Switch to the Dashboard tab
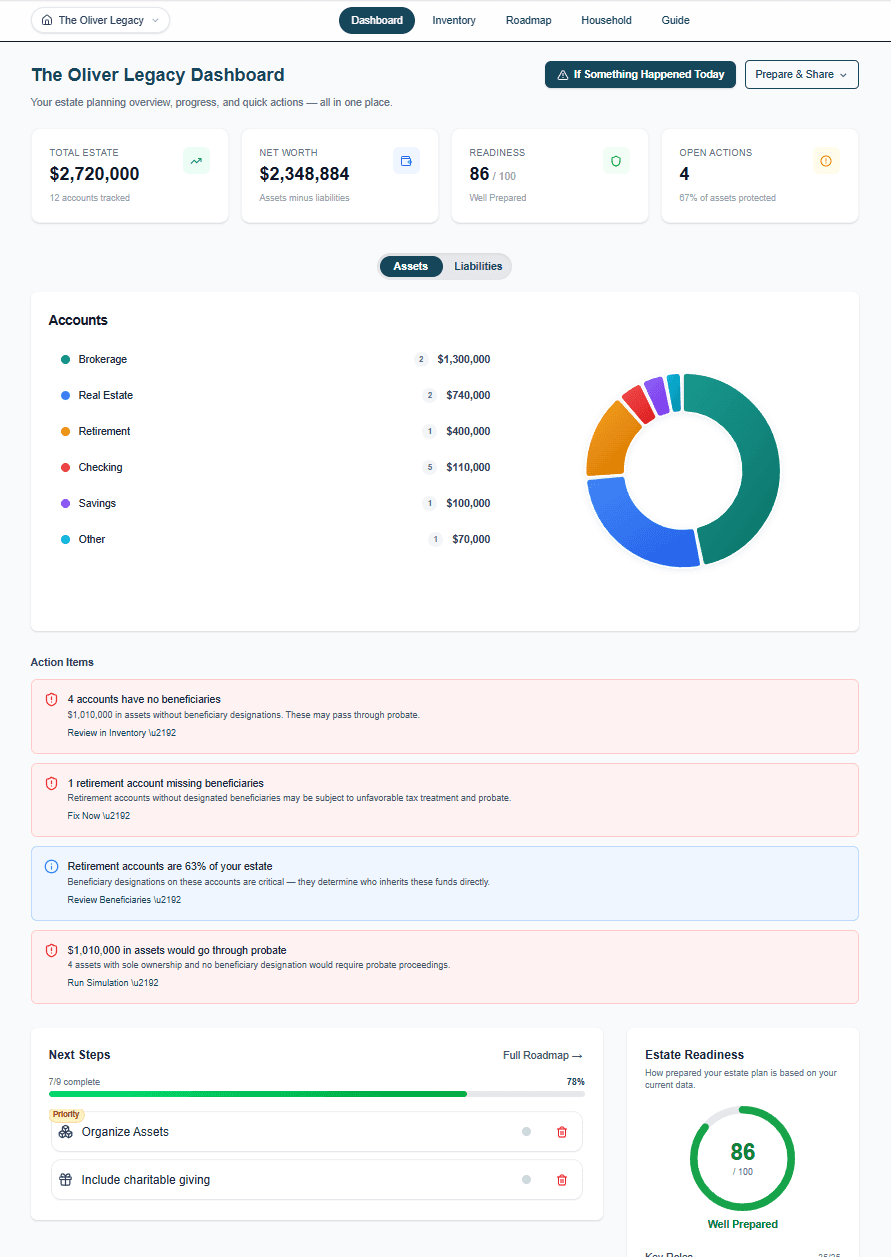The height and width of the screenshot is (1257, 891). pos(377,20)
